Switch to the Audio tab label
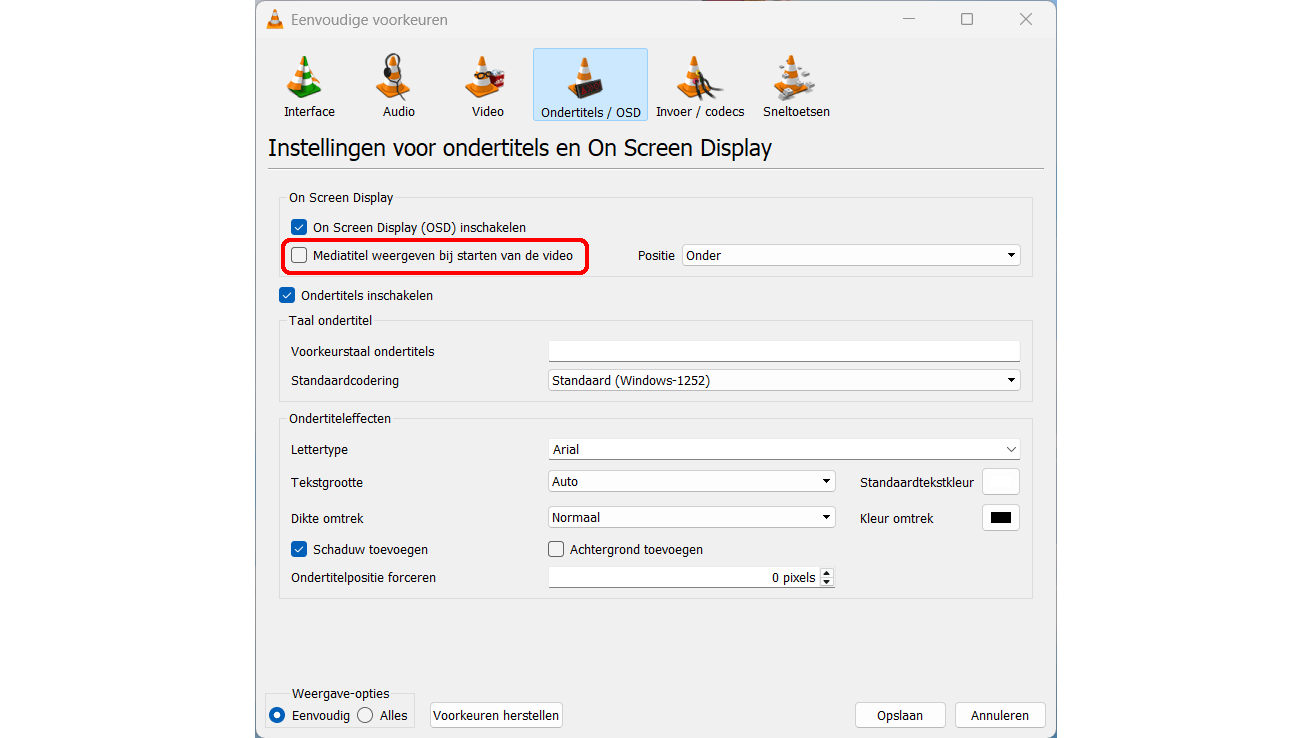Screen dimensions: 1312x738 (x=399, y=112)
